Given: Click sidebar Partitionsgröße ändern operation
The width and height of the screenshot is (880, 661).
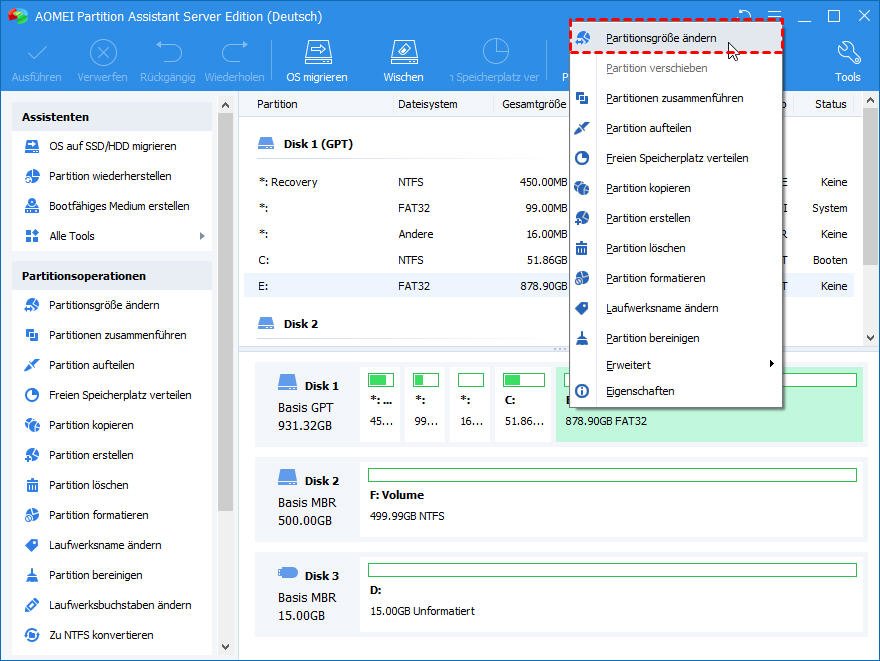Looking at the screenshot, I should click(x=104, y=305).
